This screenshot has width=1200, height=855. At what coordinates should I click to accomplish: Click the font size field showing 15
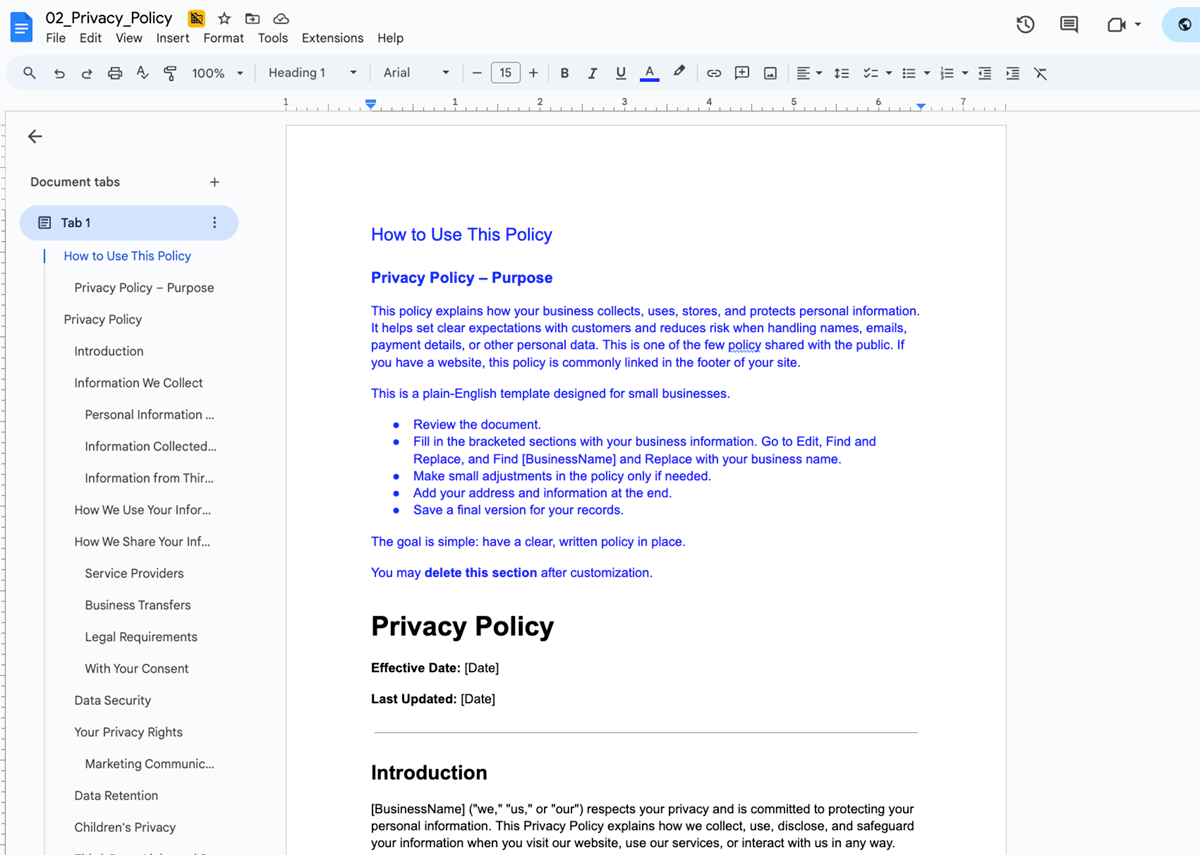point(505,73)
